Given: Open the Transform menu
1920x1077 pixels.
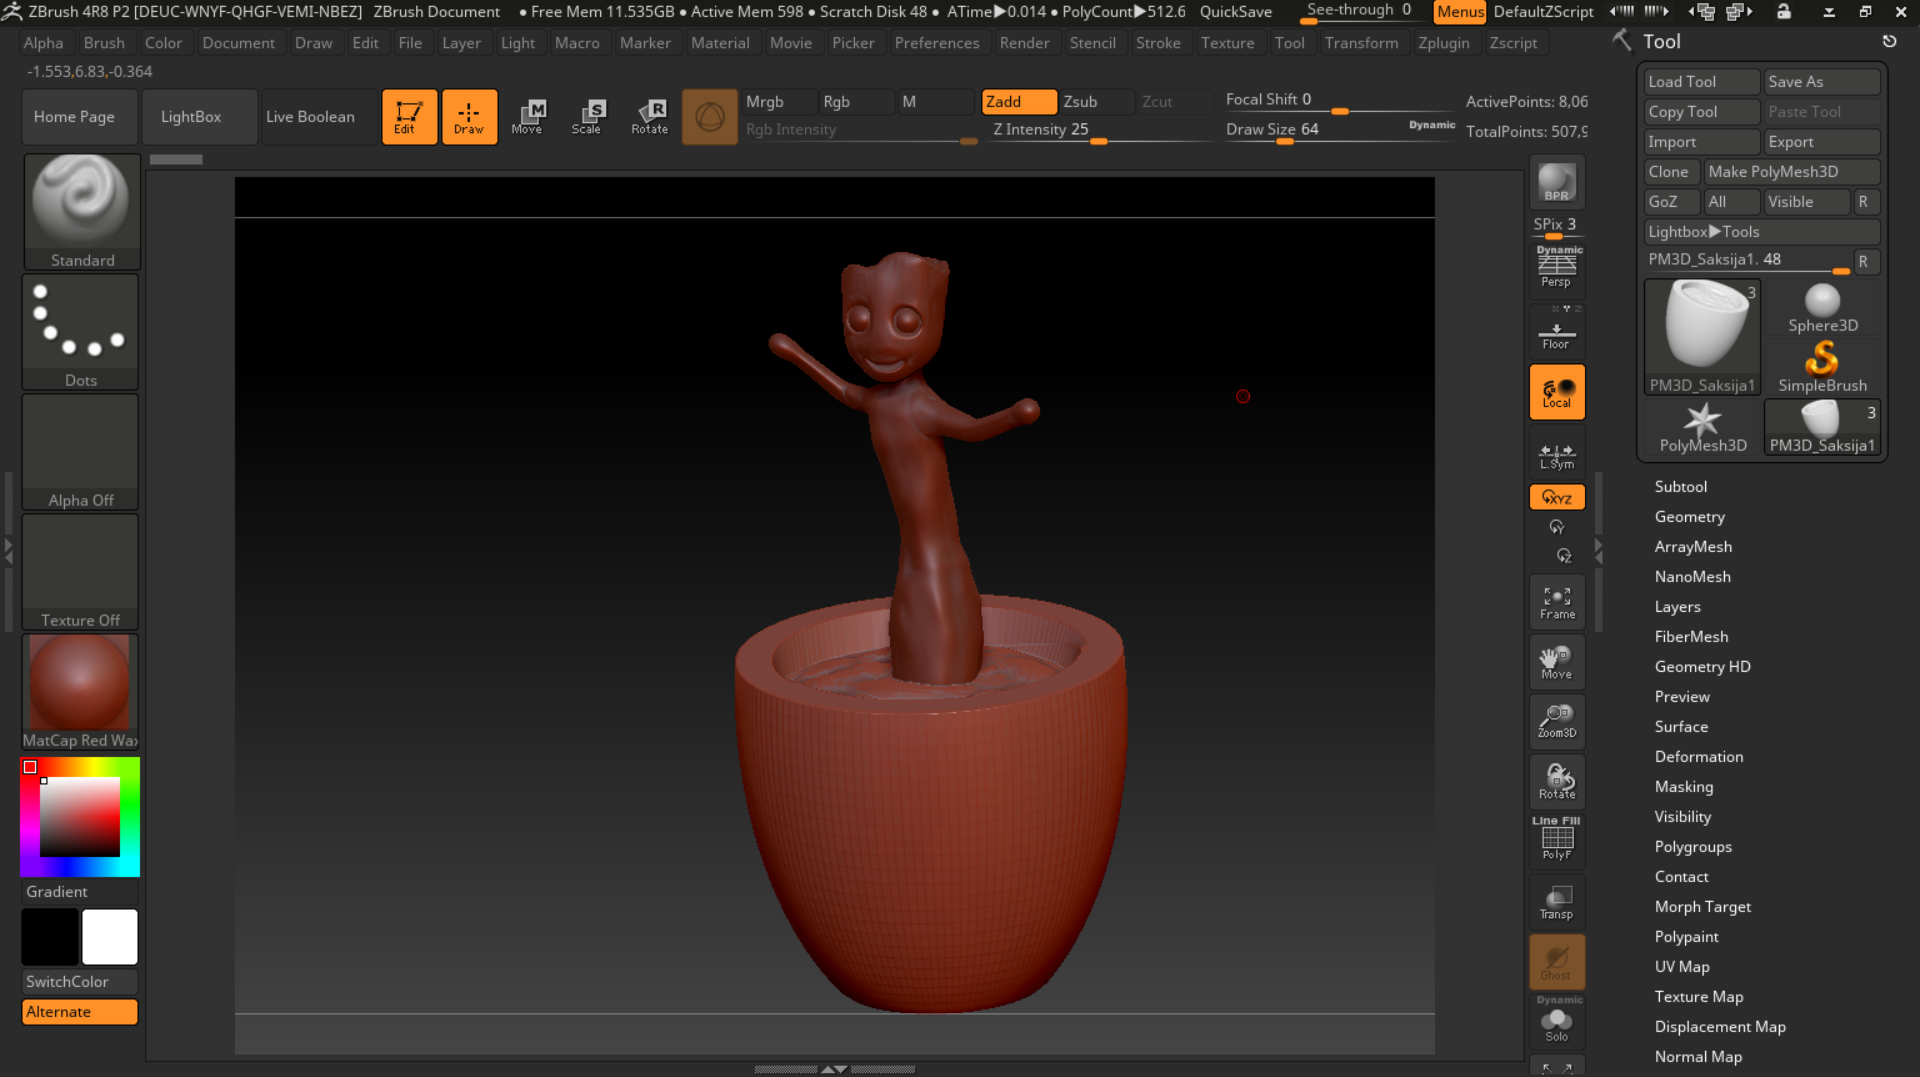Looking at the screenshot, I should coord(1361,43).
